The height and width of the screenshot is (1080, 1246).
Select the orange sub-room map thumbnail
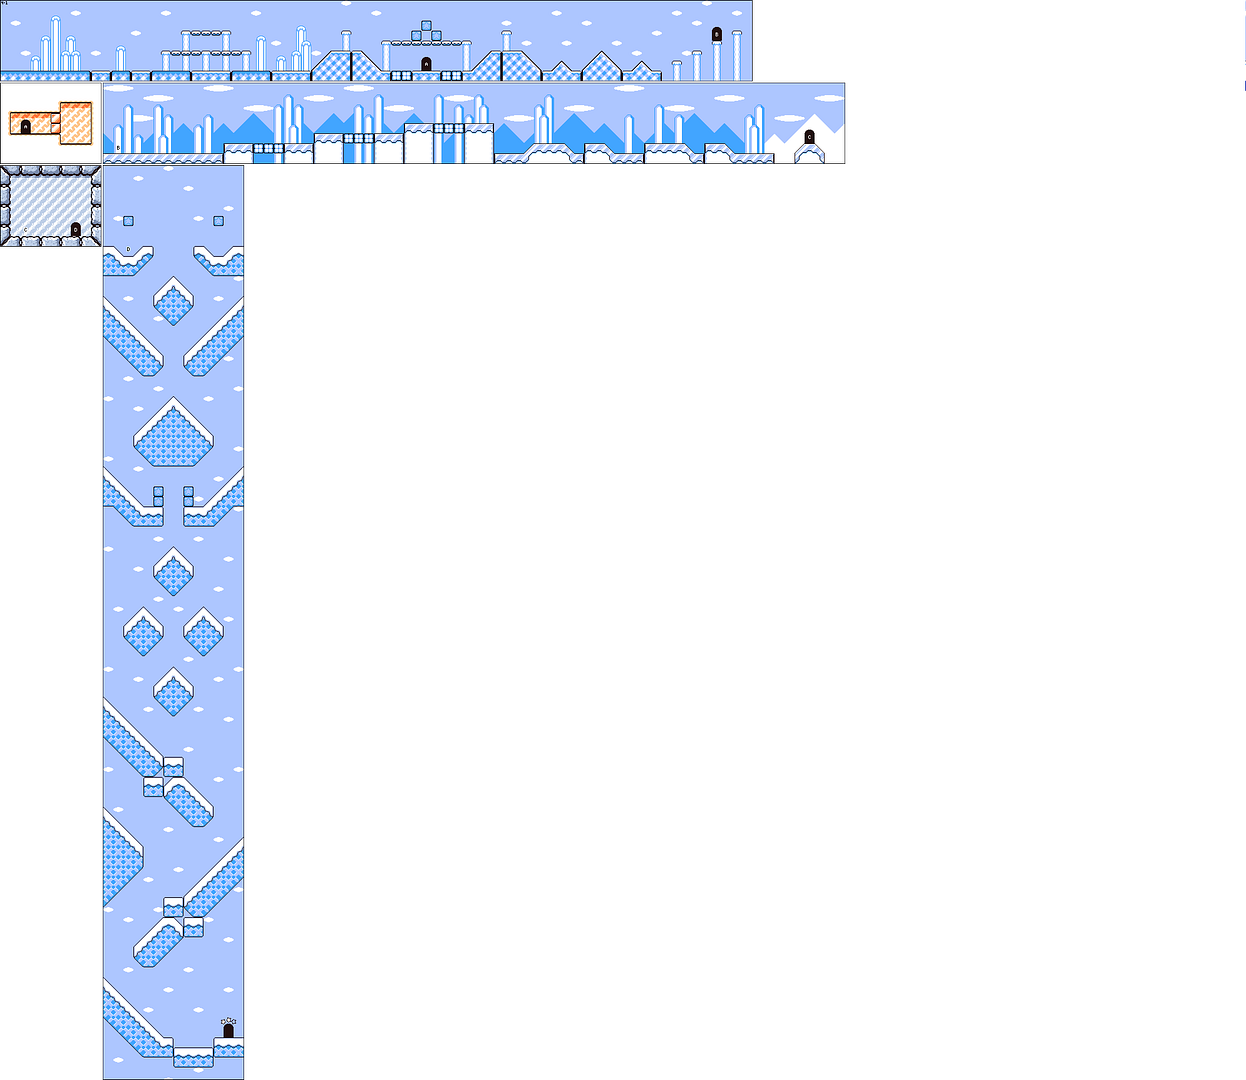(51, 124)
